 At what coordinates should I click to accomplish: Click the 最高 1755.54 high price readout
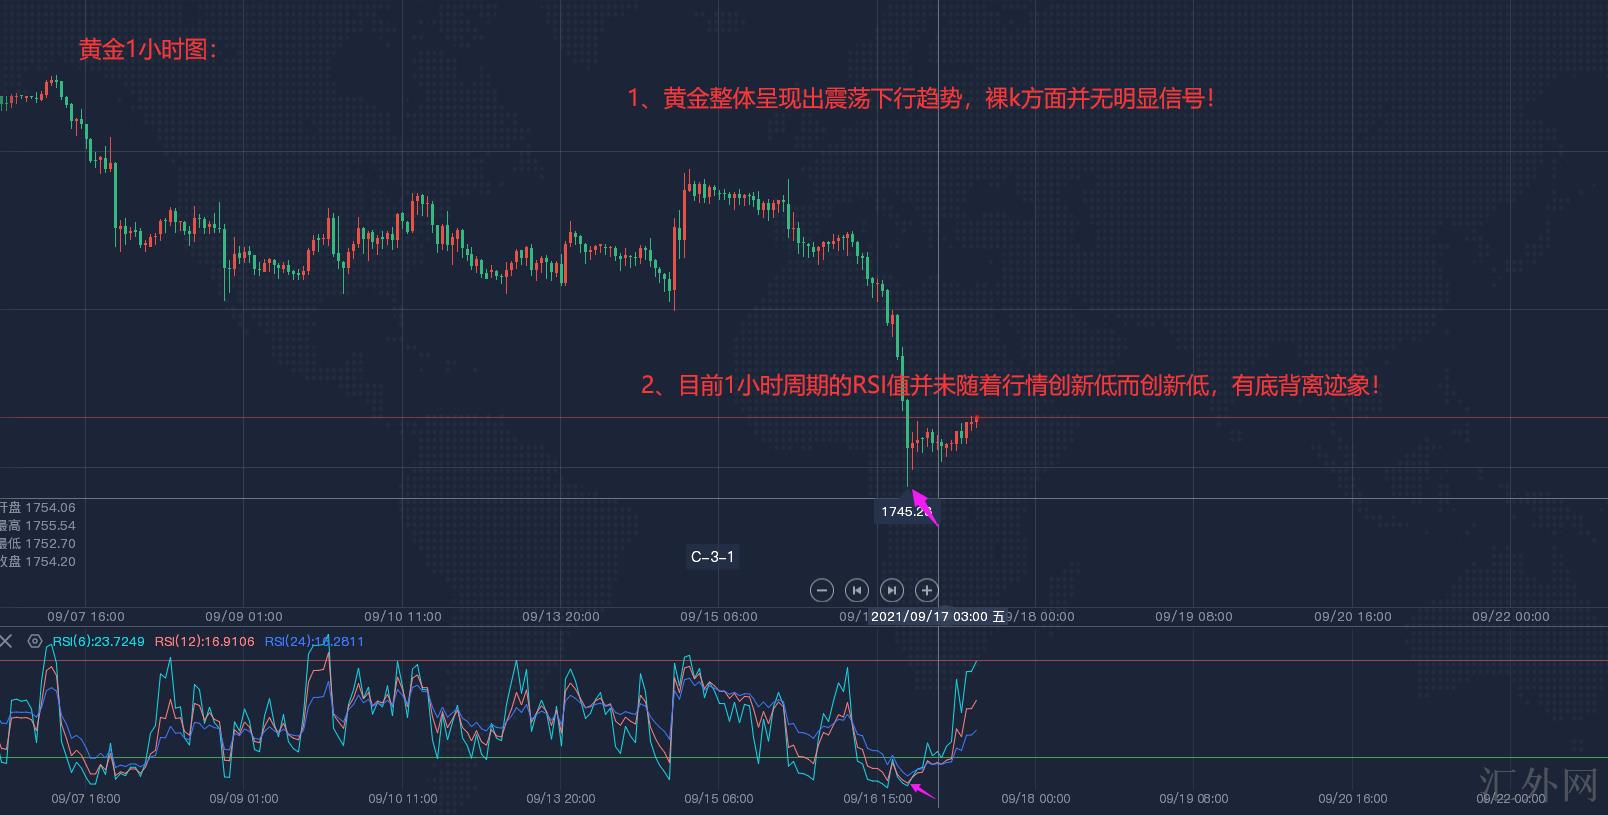(38, 526)
